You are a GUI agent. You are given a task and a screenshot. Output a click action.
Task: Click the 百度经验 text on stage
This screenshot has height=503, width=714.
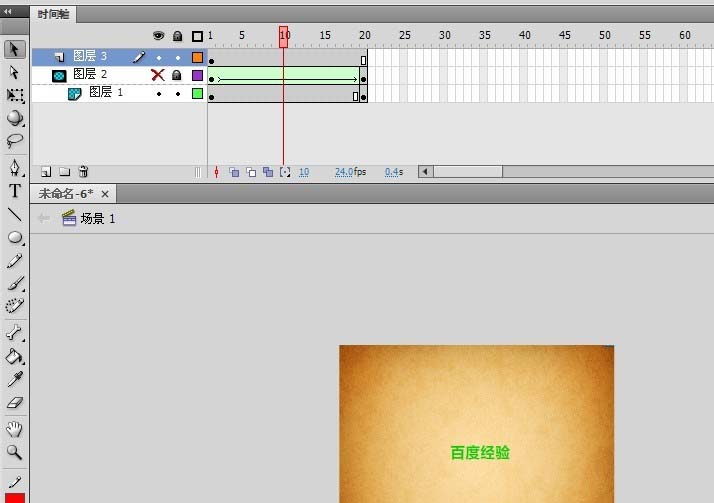tap(480, 453)
